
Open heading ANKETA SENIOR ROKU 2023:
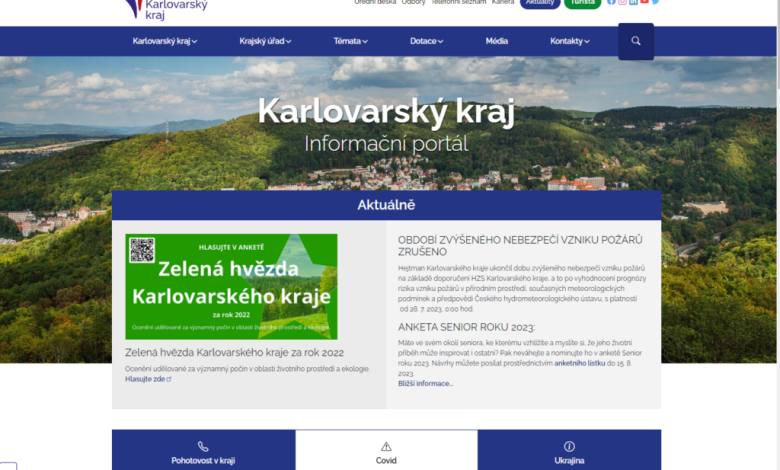466,327
